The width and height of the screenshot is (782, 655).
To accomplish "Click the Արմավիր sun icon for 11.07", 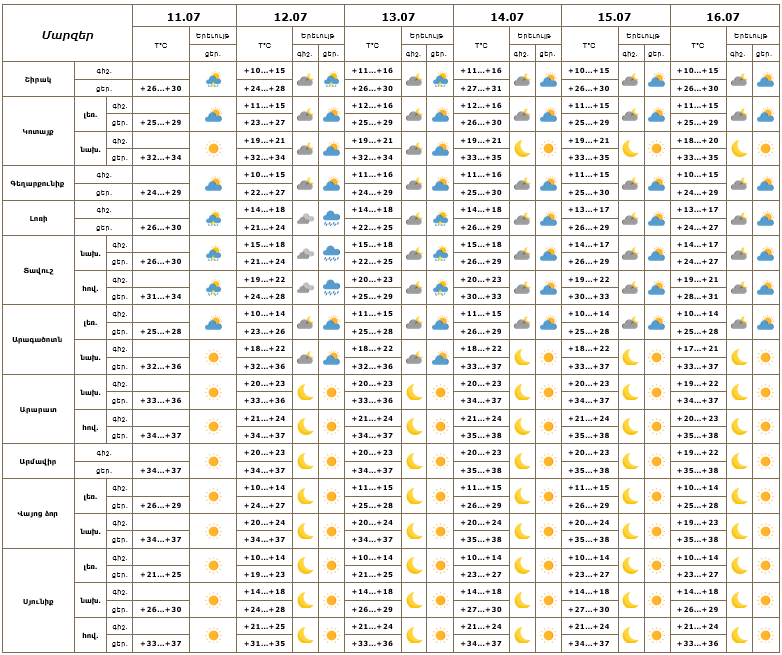I will point(213,461).
